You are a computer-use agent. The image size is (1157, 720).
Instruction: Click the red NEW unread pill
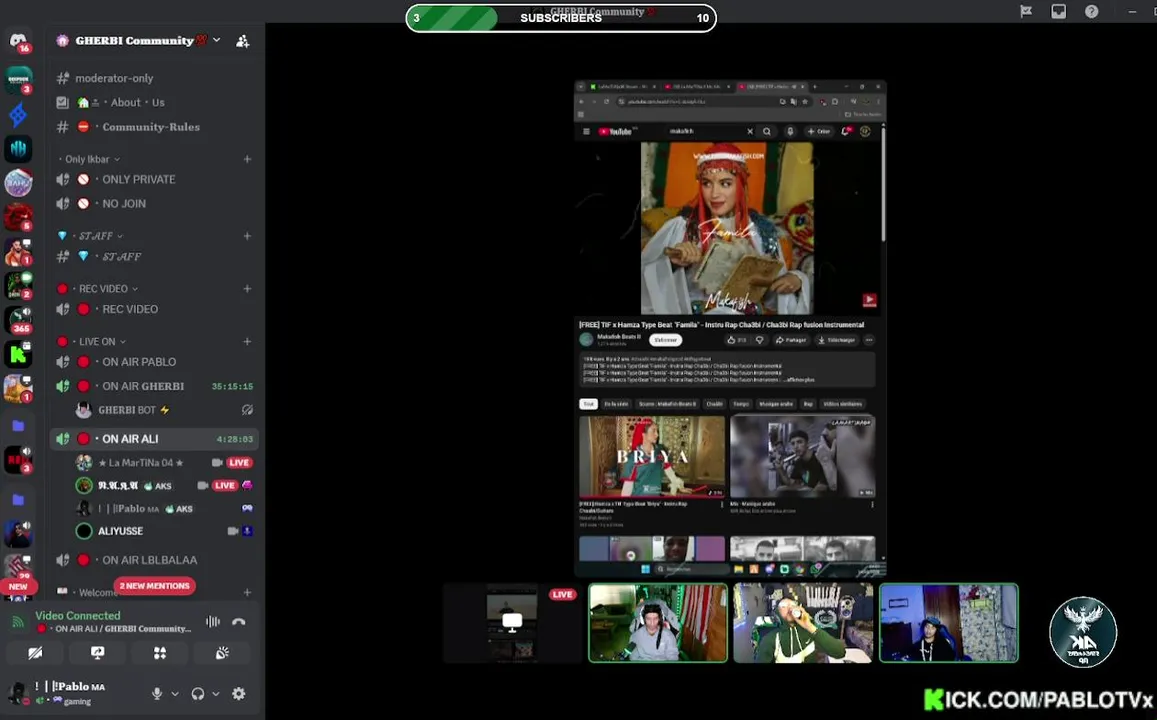point(18,586)
